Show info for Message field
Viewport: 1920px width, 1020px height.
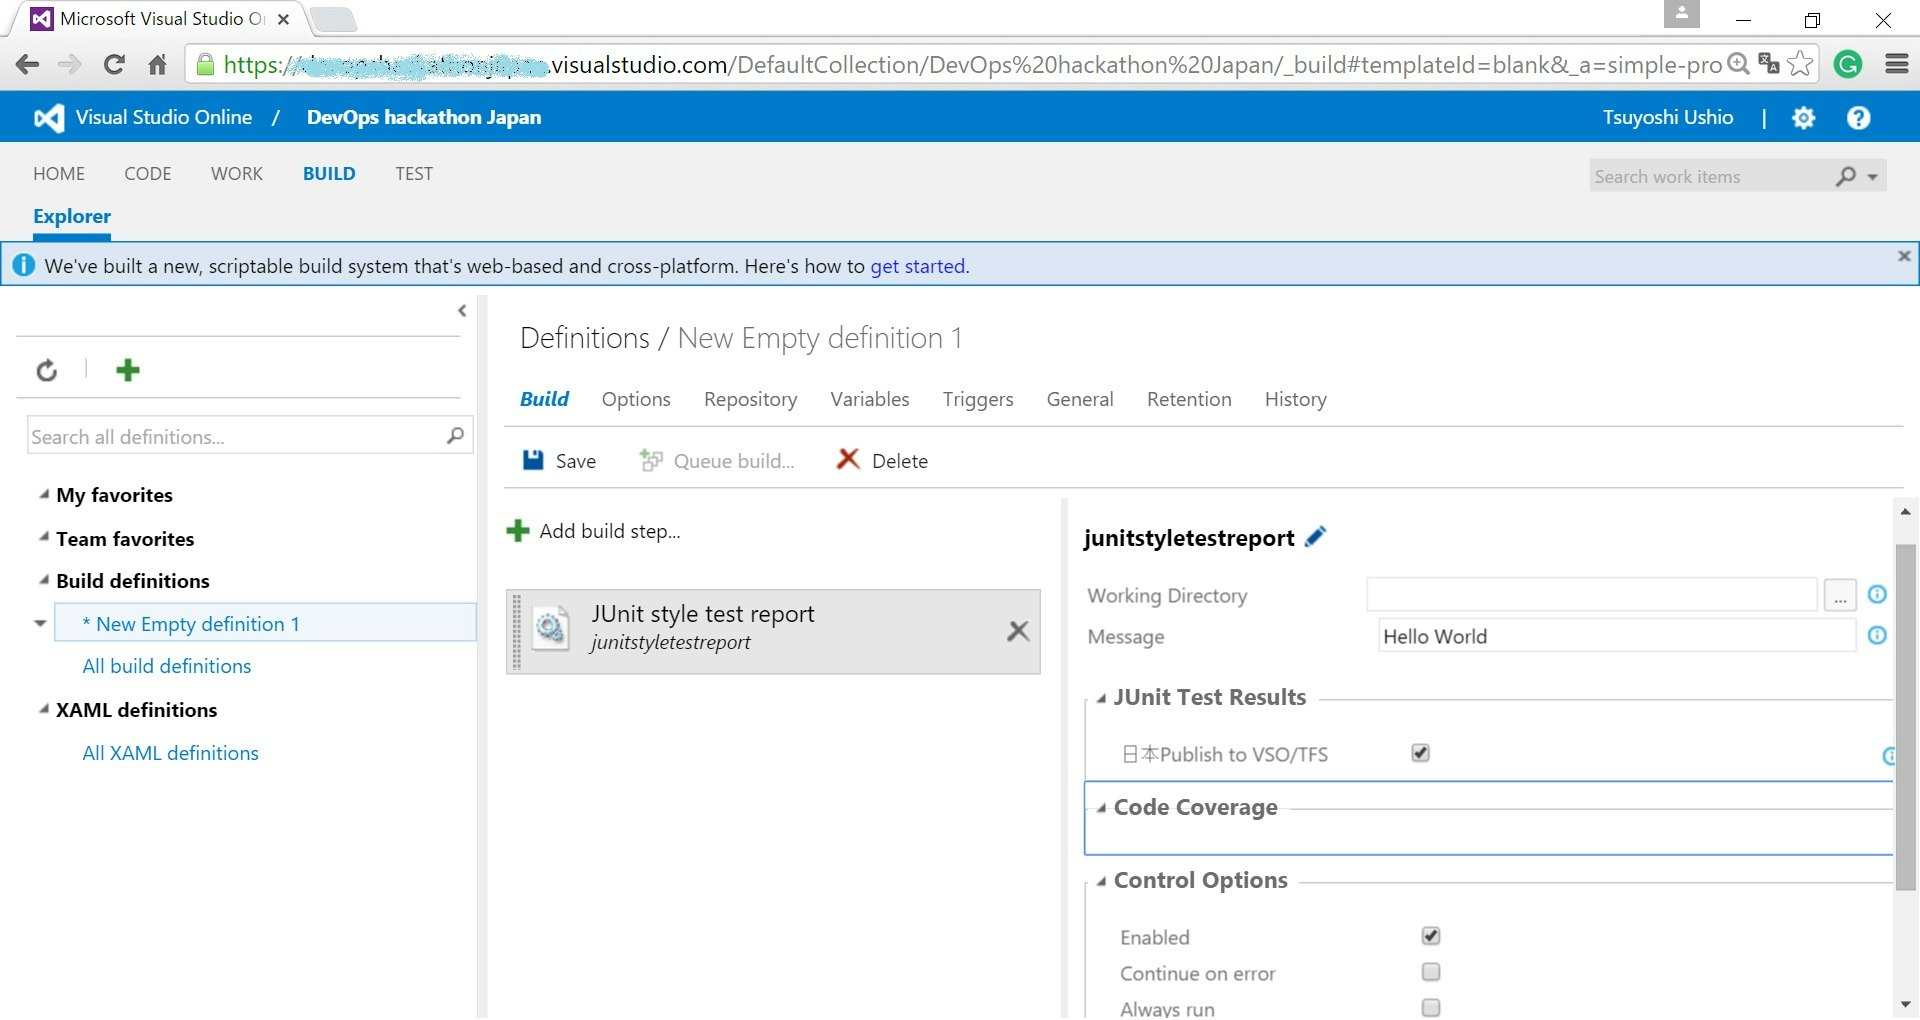1877,635
